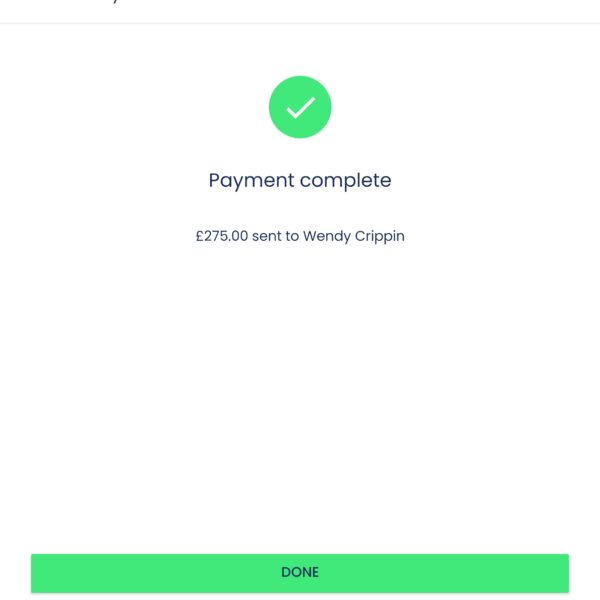This screenshot has height=600, width=600.
Task: Tap the DONE label on the bottom bar
Action: point(300,573)
